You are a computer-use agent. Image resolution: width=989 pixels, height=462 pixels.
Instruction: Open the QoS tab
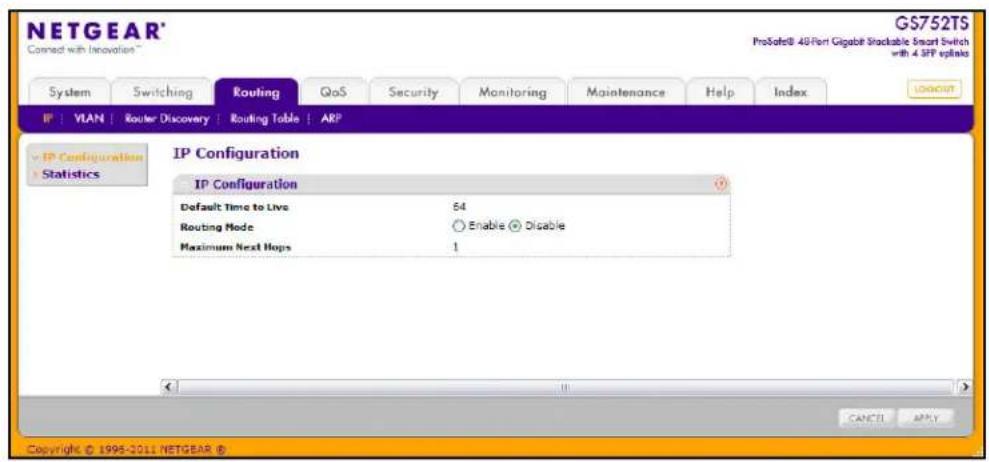(x=333, y=92)
